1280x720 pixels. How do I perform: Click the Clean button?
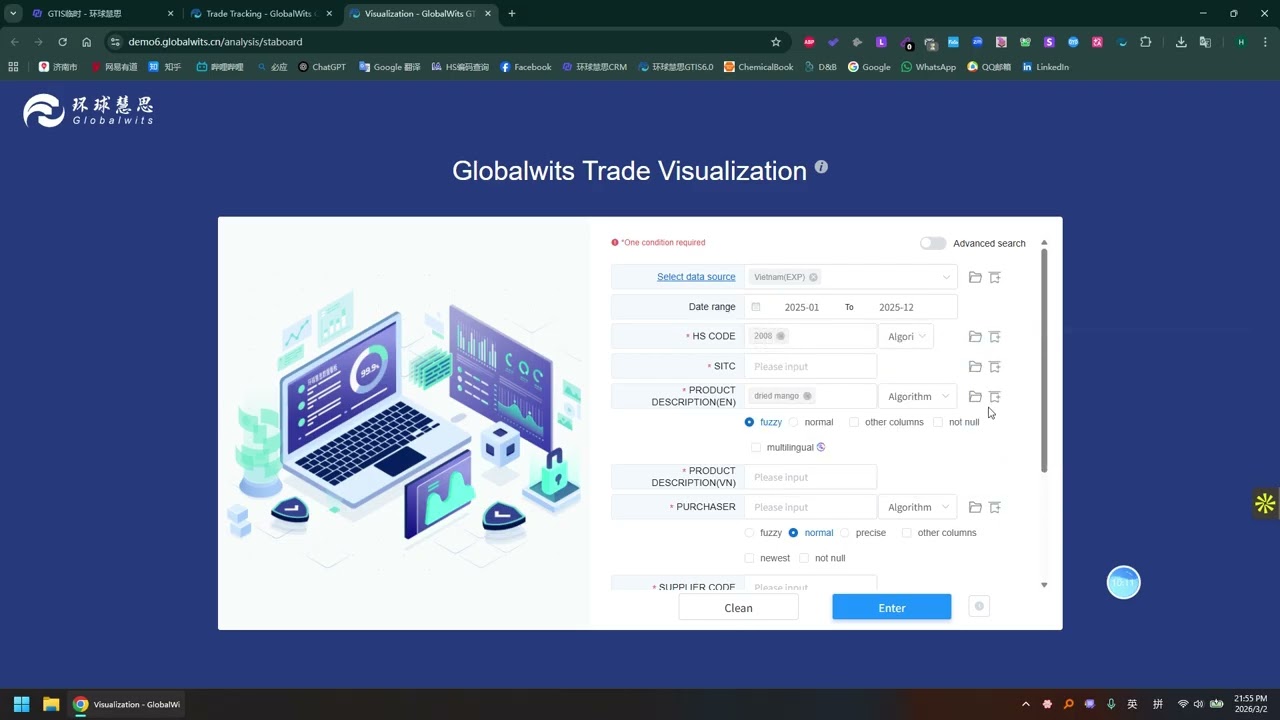coord(738,607)
